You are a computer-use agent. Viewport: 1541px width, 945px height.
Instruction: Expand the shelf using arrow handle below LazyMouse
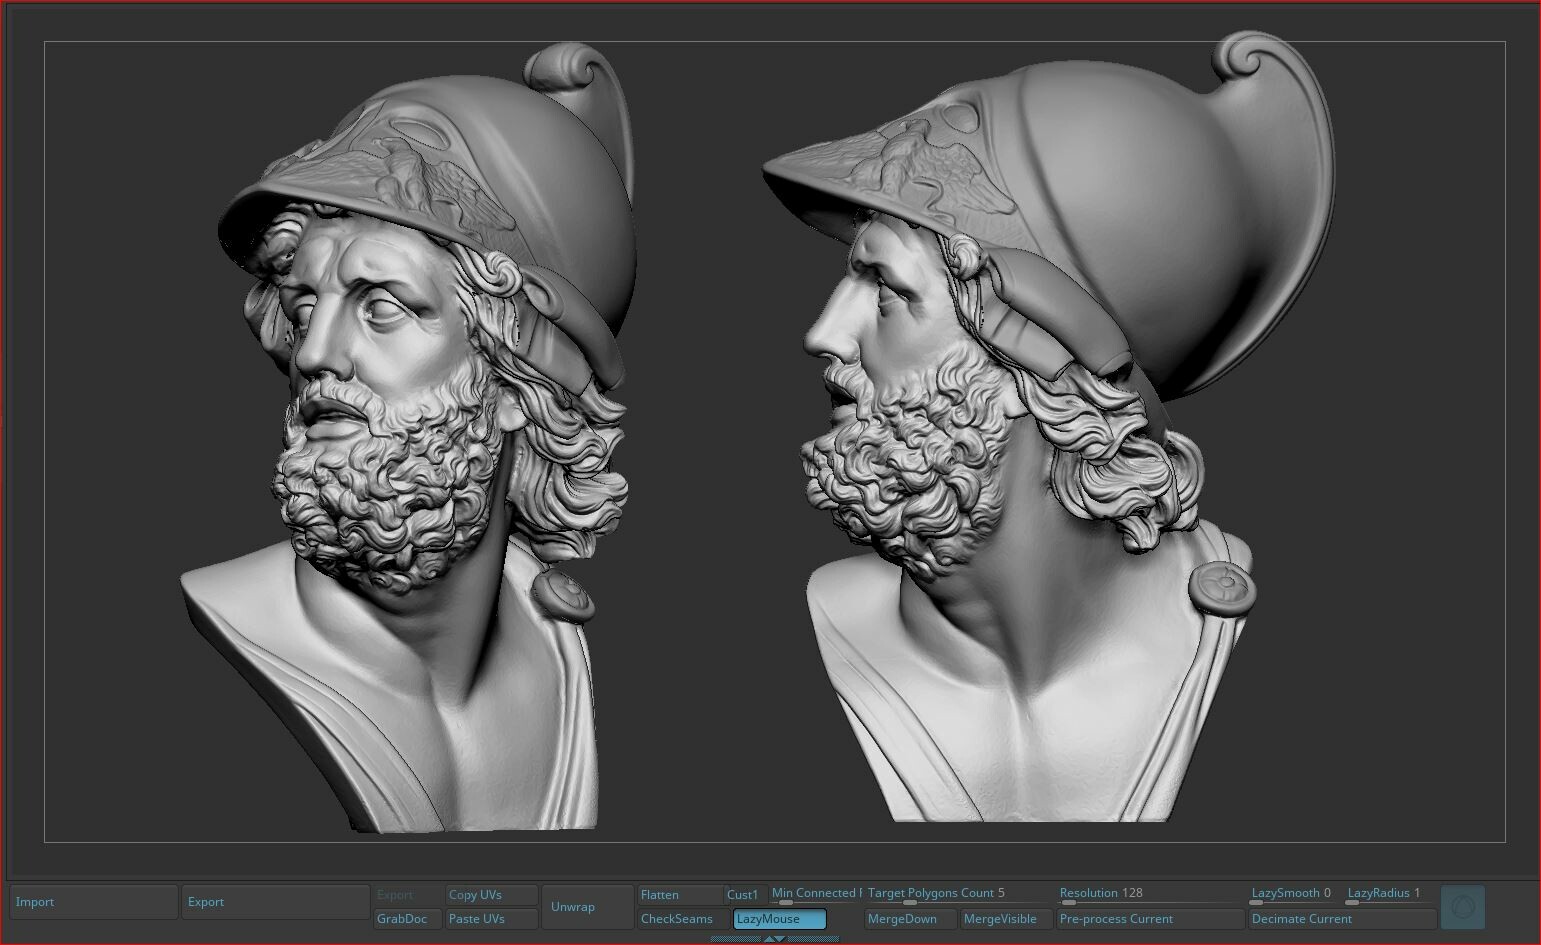point(774,938)
